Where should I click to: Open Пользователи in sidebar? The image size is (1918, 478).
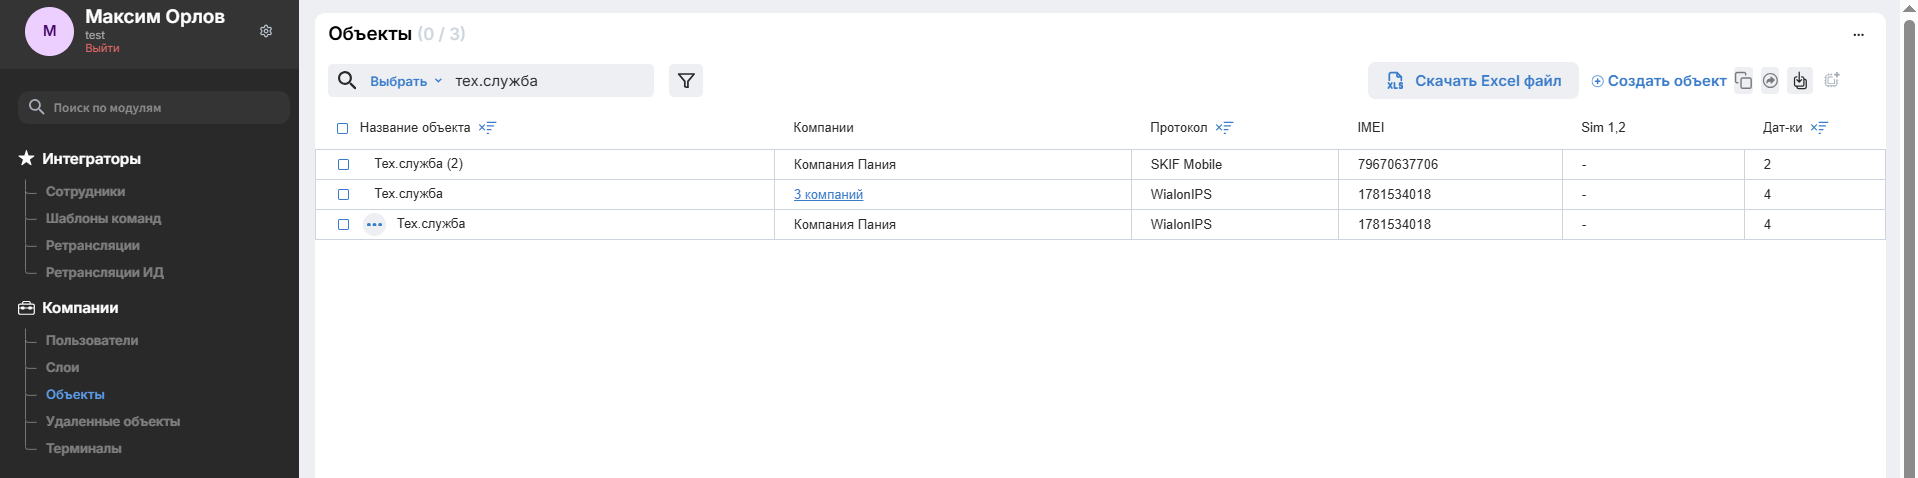point(92,340)
